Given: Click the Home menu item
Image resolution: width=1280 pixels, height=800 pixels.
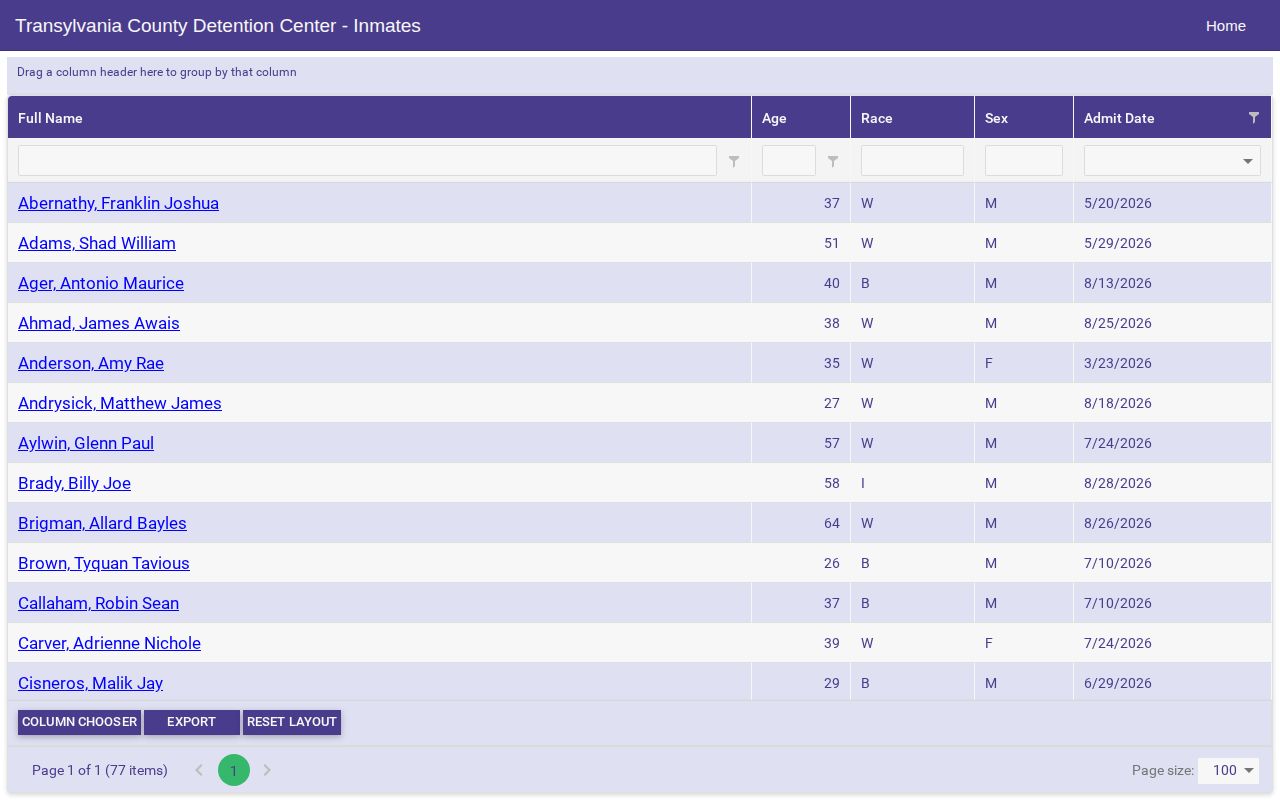Looking at the screenshot, I should click(1226, 26).
